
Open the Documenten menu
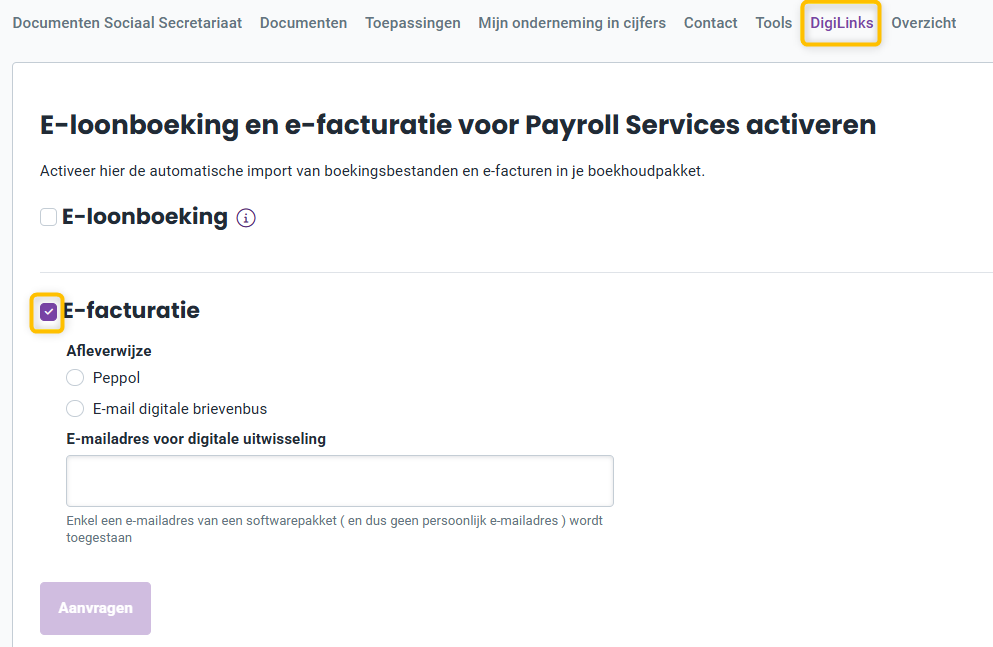click(x=303, y=22)
